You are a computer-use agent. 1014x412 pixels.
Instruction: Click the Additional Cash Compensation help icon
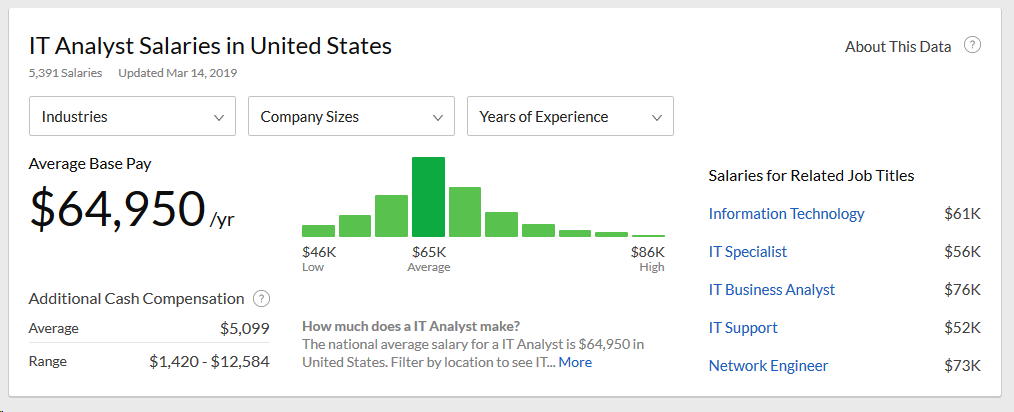tap(261, 298)
